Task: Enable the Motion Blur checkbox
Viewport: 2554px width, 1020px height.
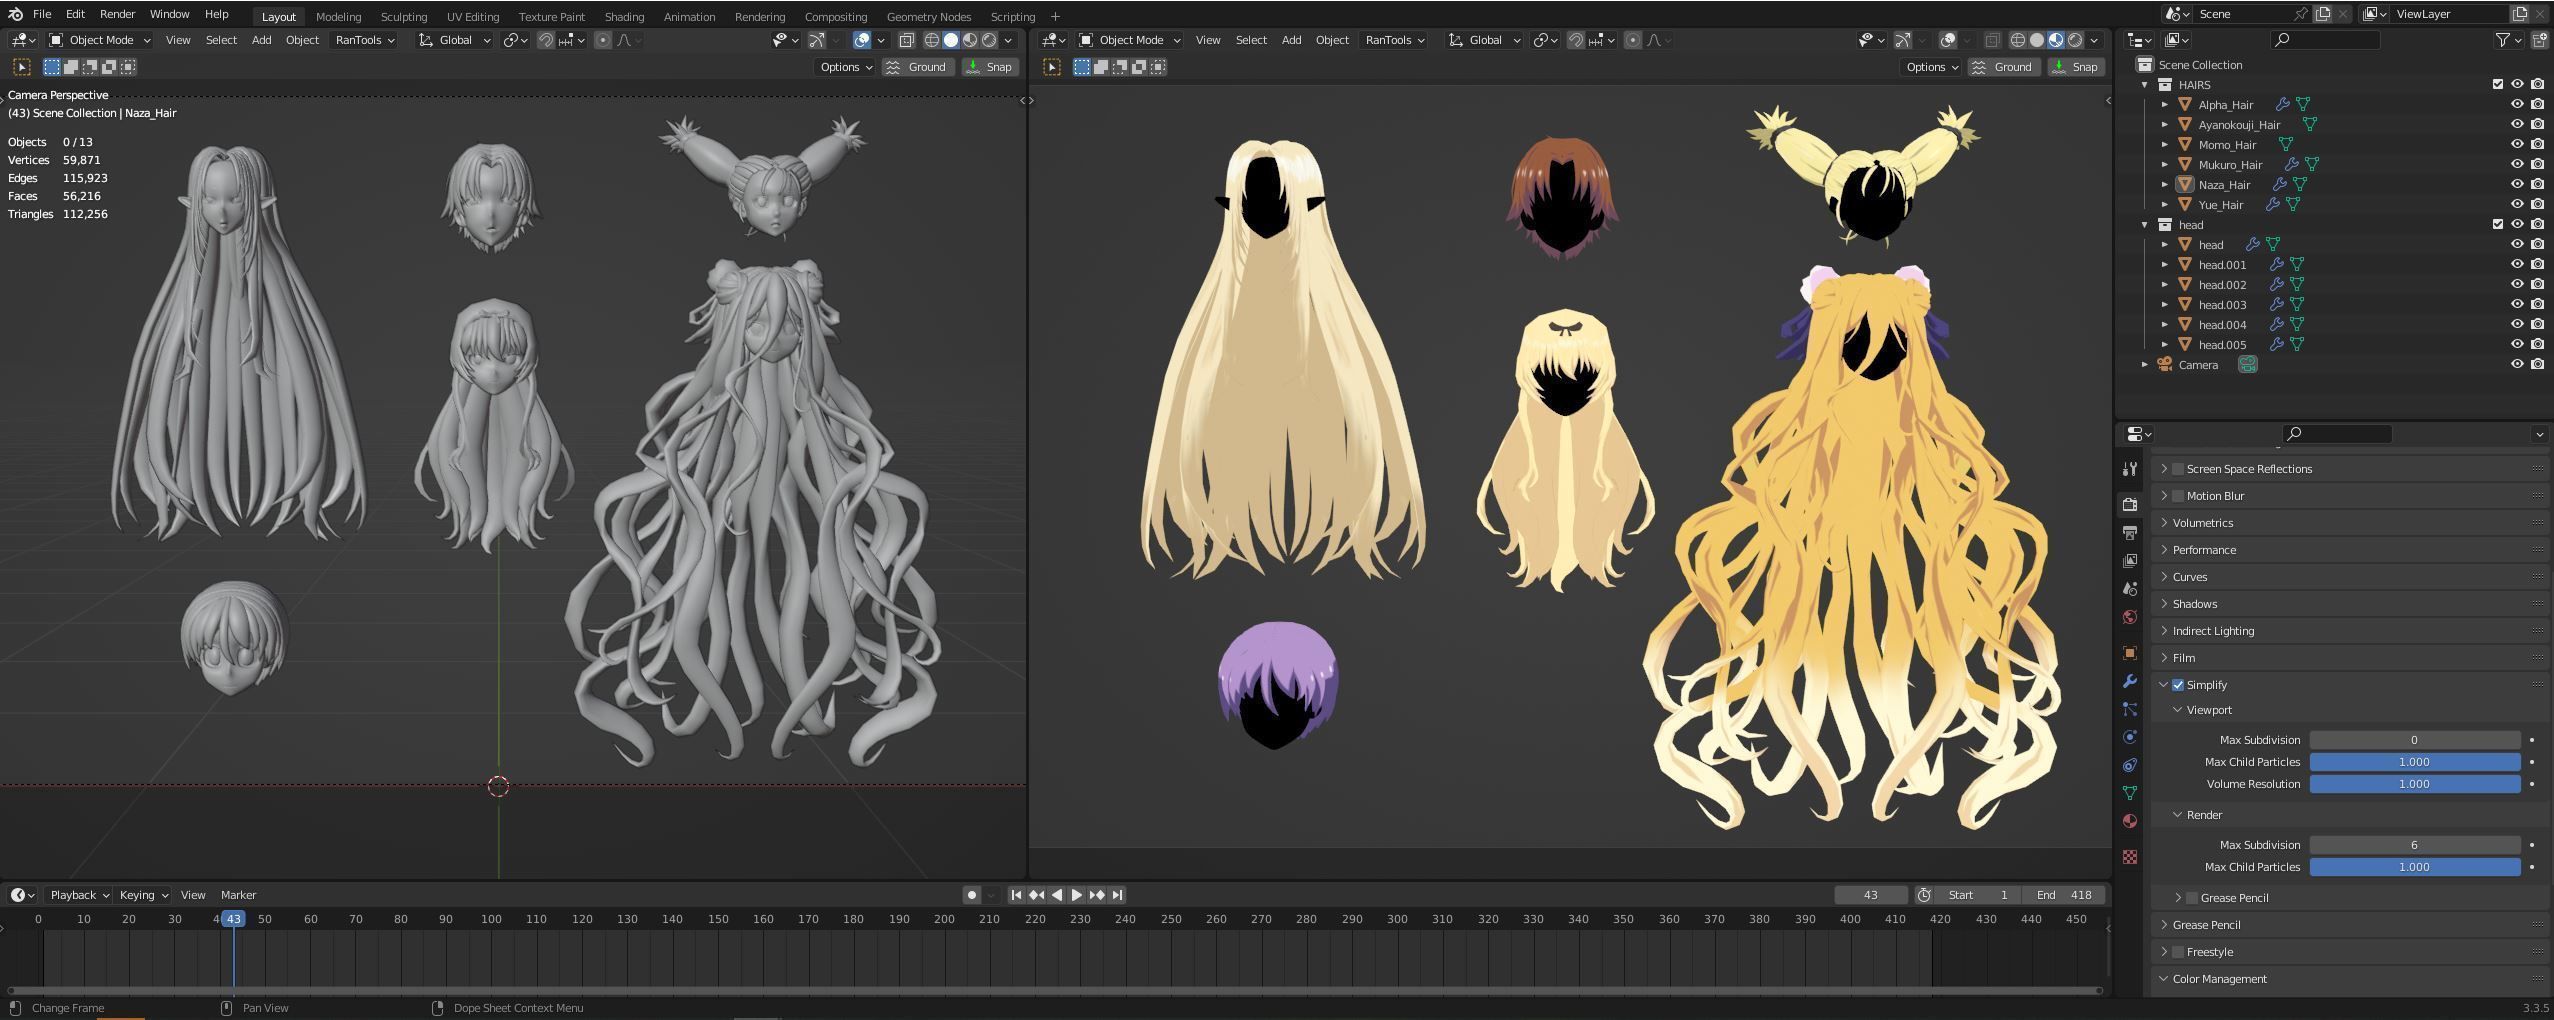Action: pyautogui.click(x=2178, y=496)
